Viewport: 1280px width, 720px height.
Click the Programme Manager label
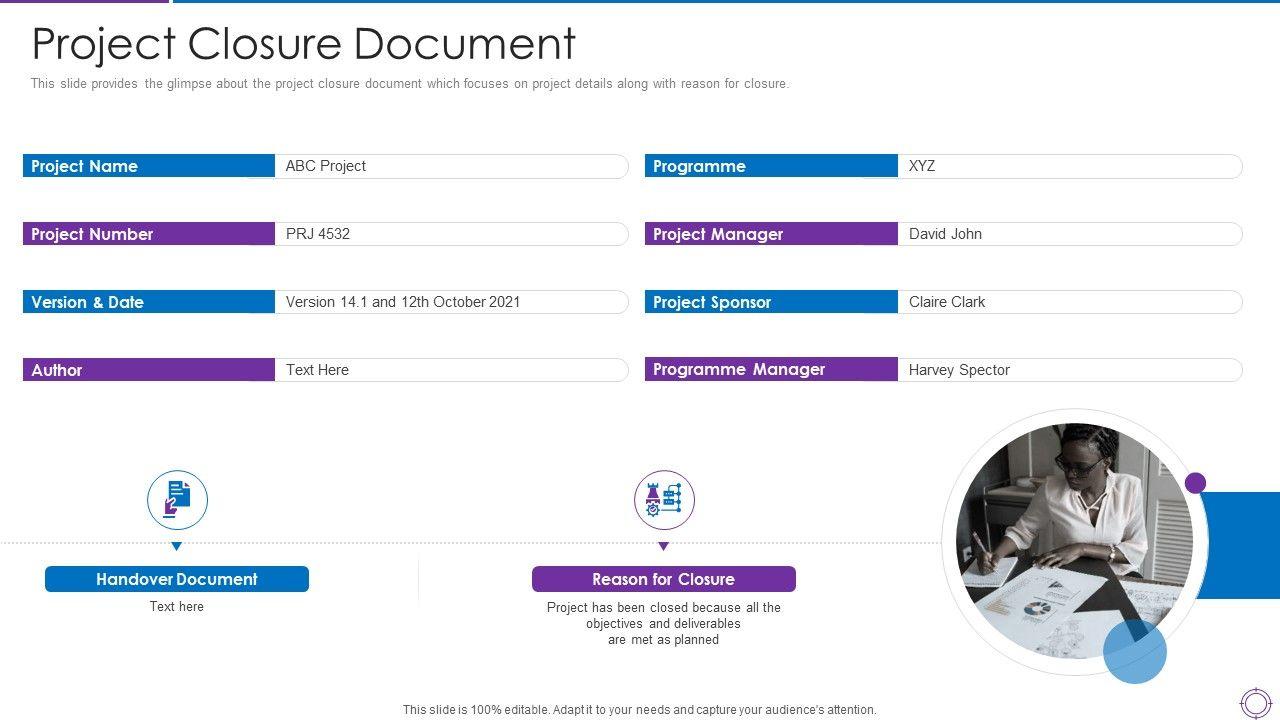(x=771, y=370)
